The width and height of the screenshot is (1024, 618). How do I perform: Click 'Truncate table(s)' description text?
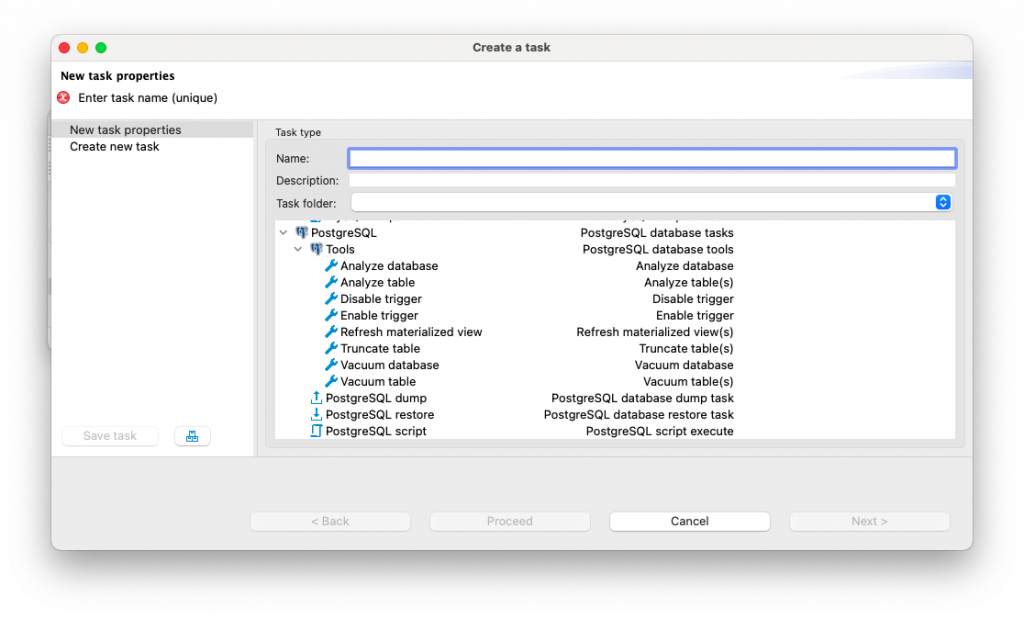coord(686,348)
